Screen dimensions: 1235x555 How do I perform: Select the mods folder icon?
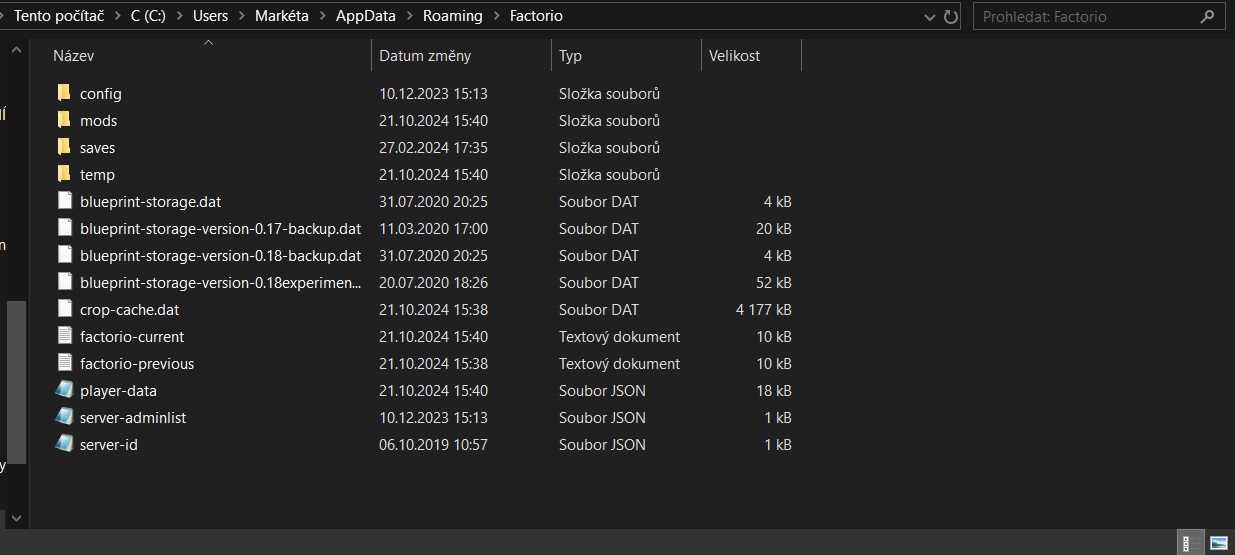(x=64, y=120)
